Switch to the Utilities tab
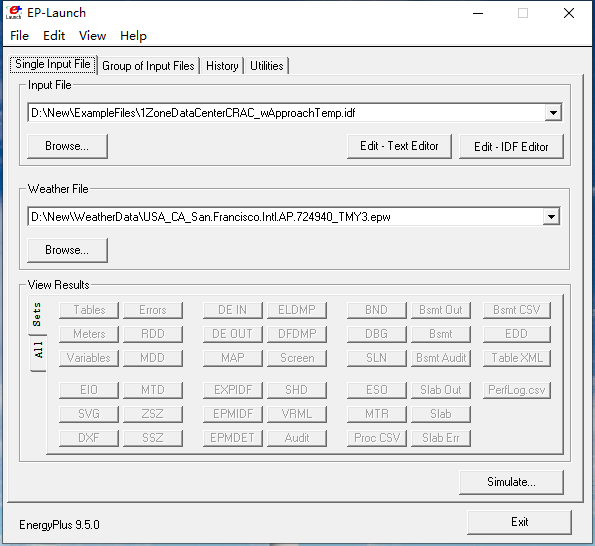Image resolution: width=595 pixels, height=546 pixels. [267, 66]
